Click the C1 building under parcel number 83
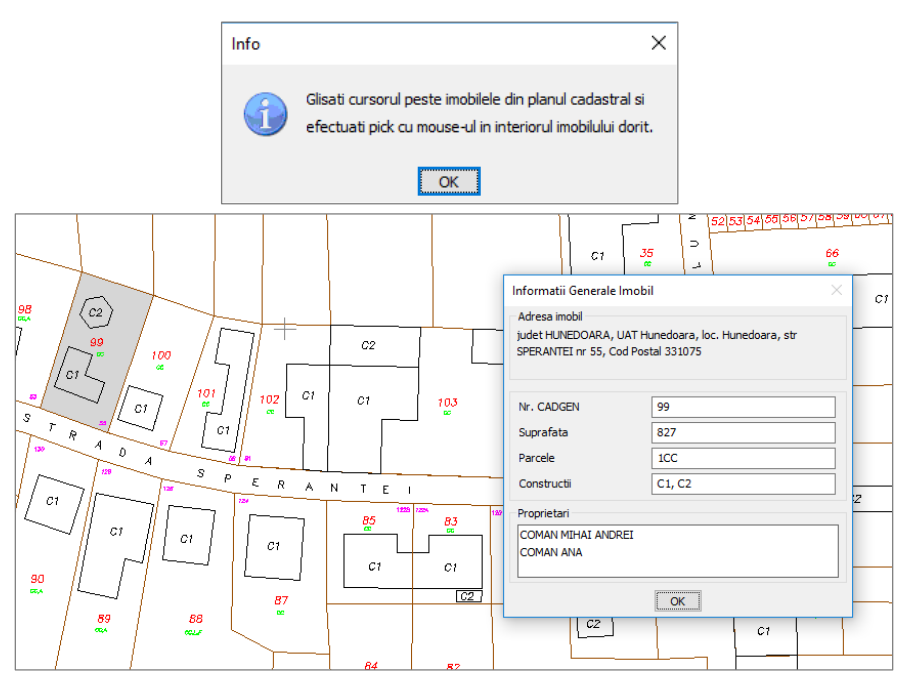 pyautogui.click(x=450, y=567)
